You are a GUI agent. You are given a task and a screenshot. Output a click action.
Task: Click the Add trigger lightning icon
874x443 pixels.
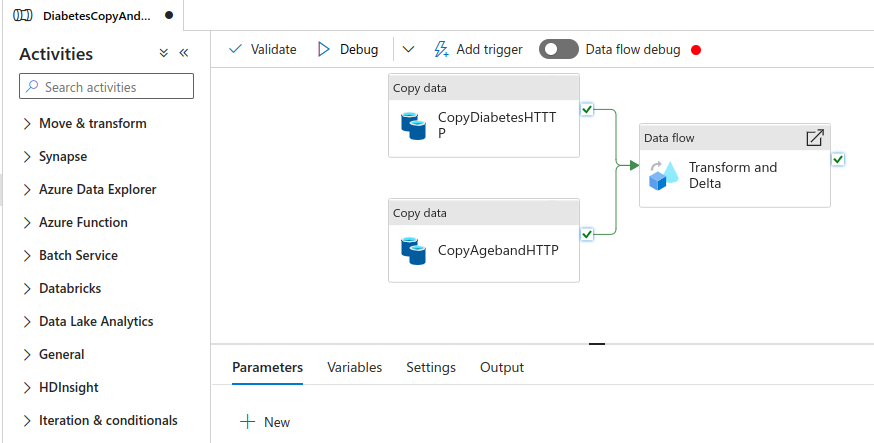pos(441,49)
